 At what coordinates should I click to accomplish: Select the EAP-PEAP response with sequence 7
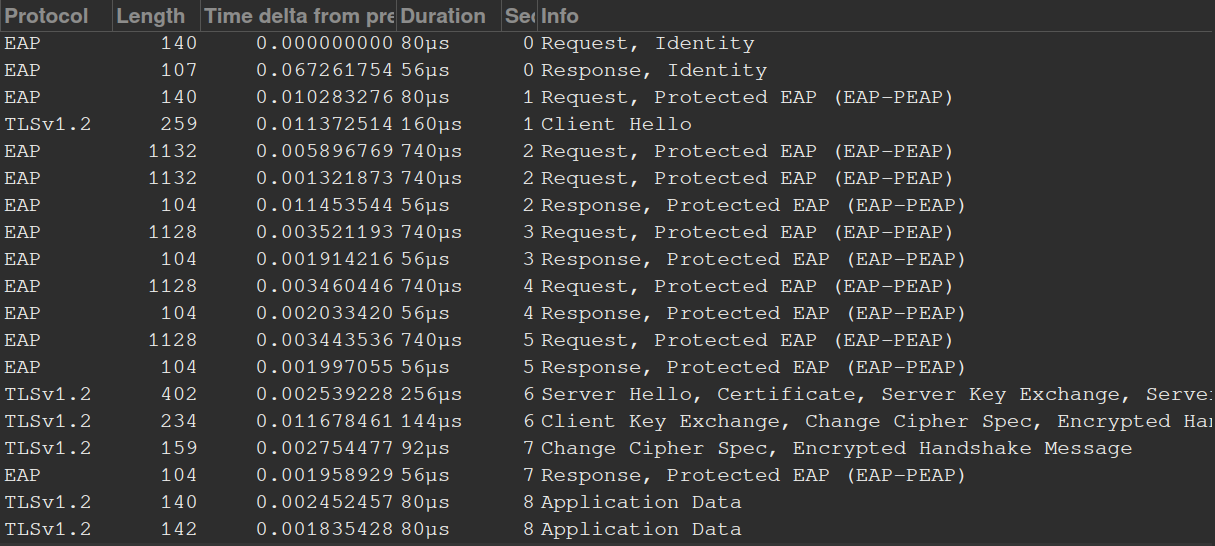pos(752,475)
